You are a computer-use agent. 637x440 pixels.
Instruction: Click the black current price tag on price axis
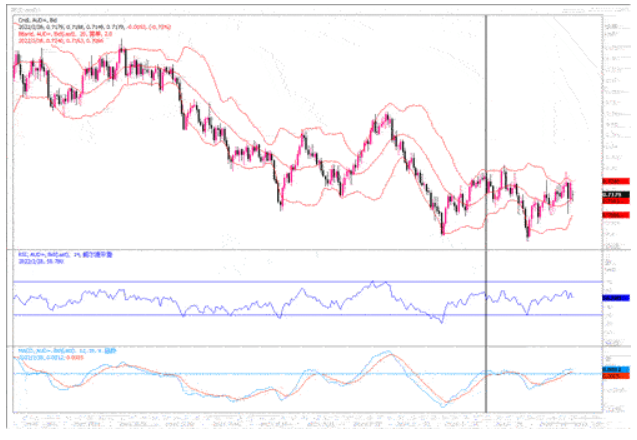[613, 195]
